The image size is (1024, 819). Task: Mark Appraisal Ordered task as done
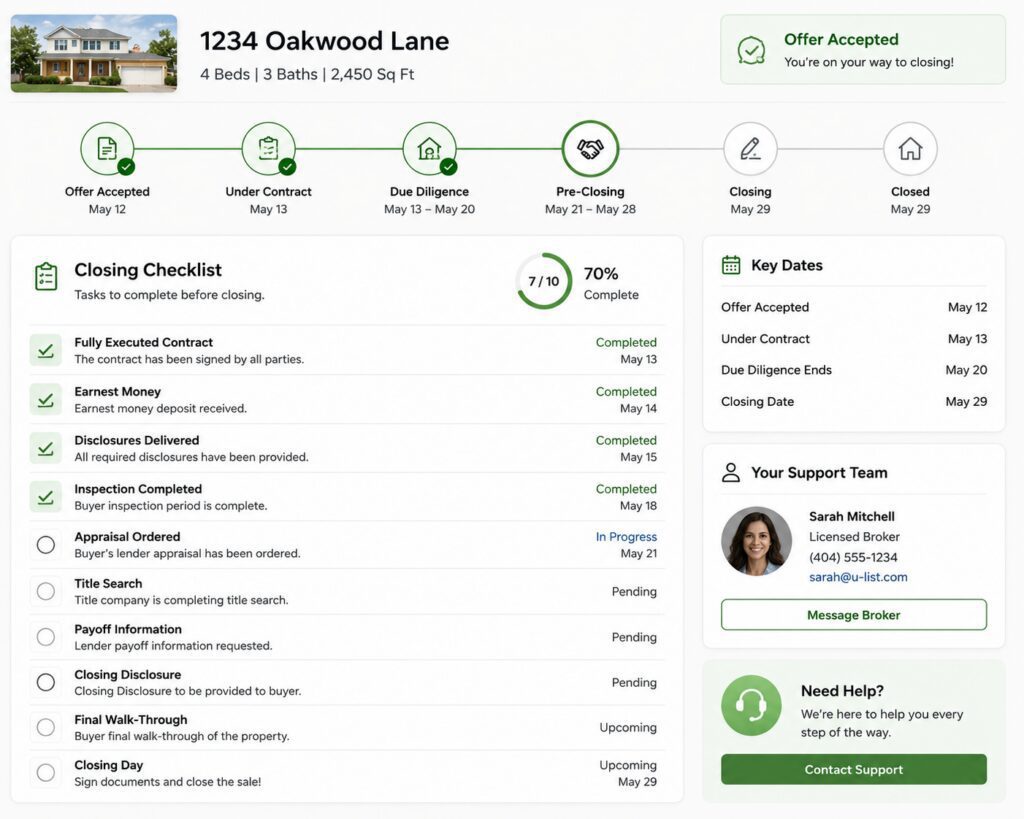coord(46,545)
